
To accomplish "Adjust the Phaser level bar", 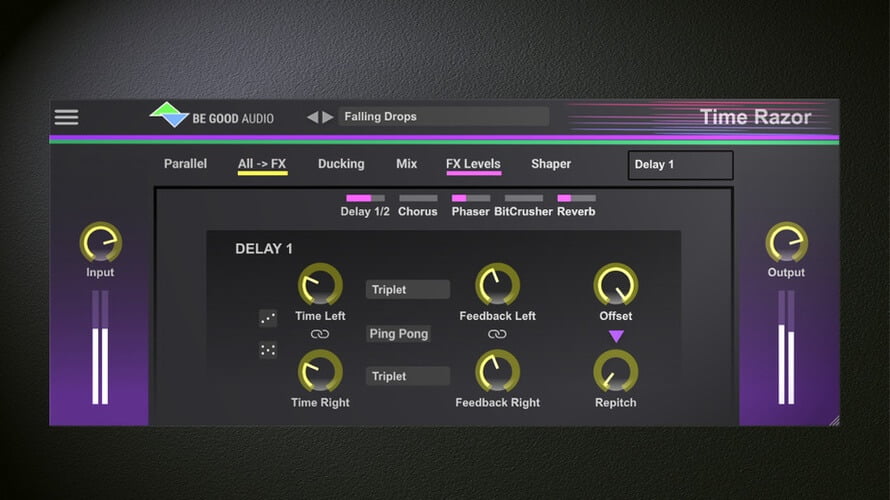I will (x=471, y=198).
